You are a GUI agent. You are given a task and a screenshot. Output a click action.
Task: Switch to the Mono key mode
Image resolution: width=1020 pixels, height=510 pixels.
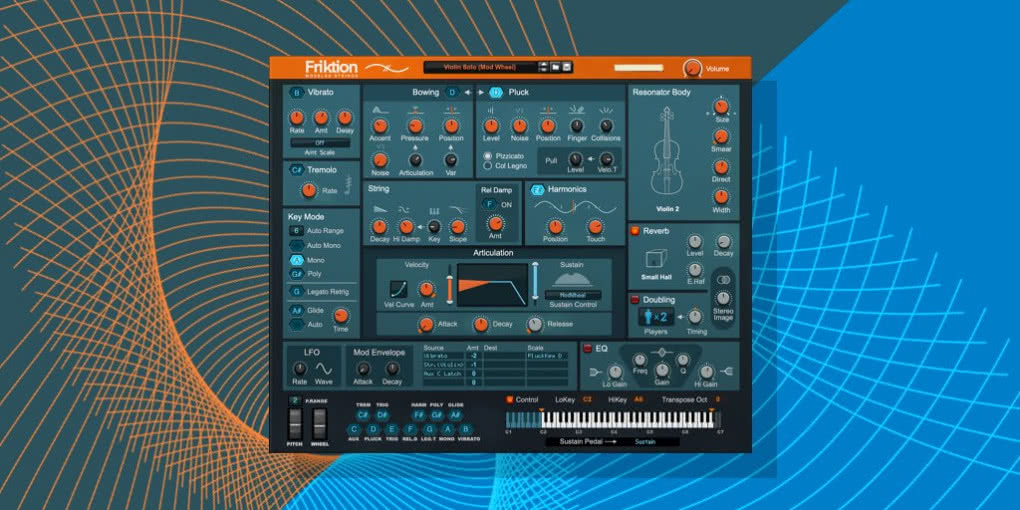click(297, 260)
